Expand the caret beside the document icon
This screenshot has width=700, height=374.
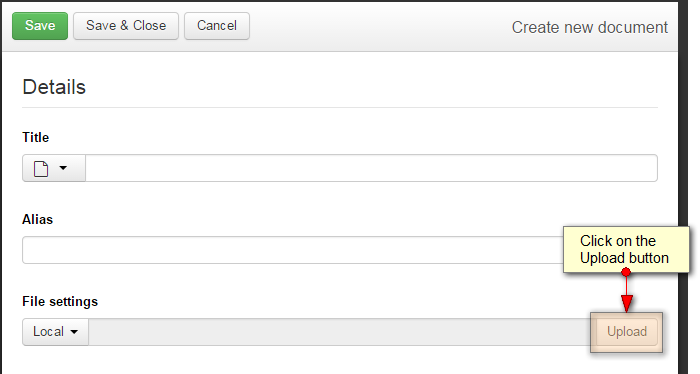point(63,168)
